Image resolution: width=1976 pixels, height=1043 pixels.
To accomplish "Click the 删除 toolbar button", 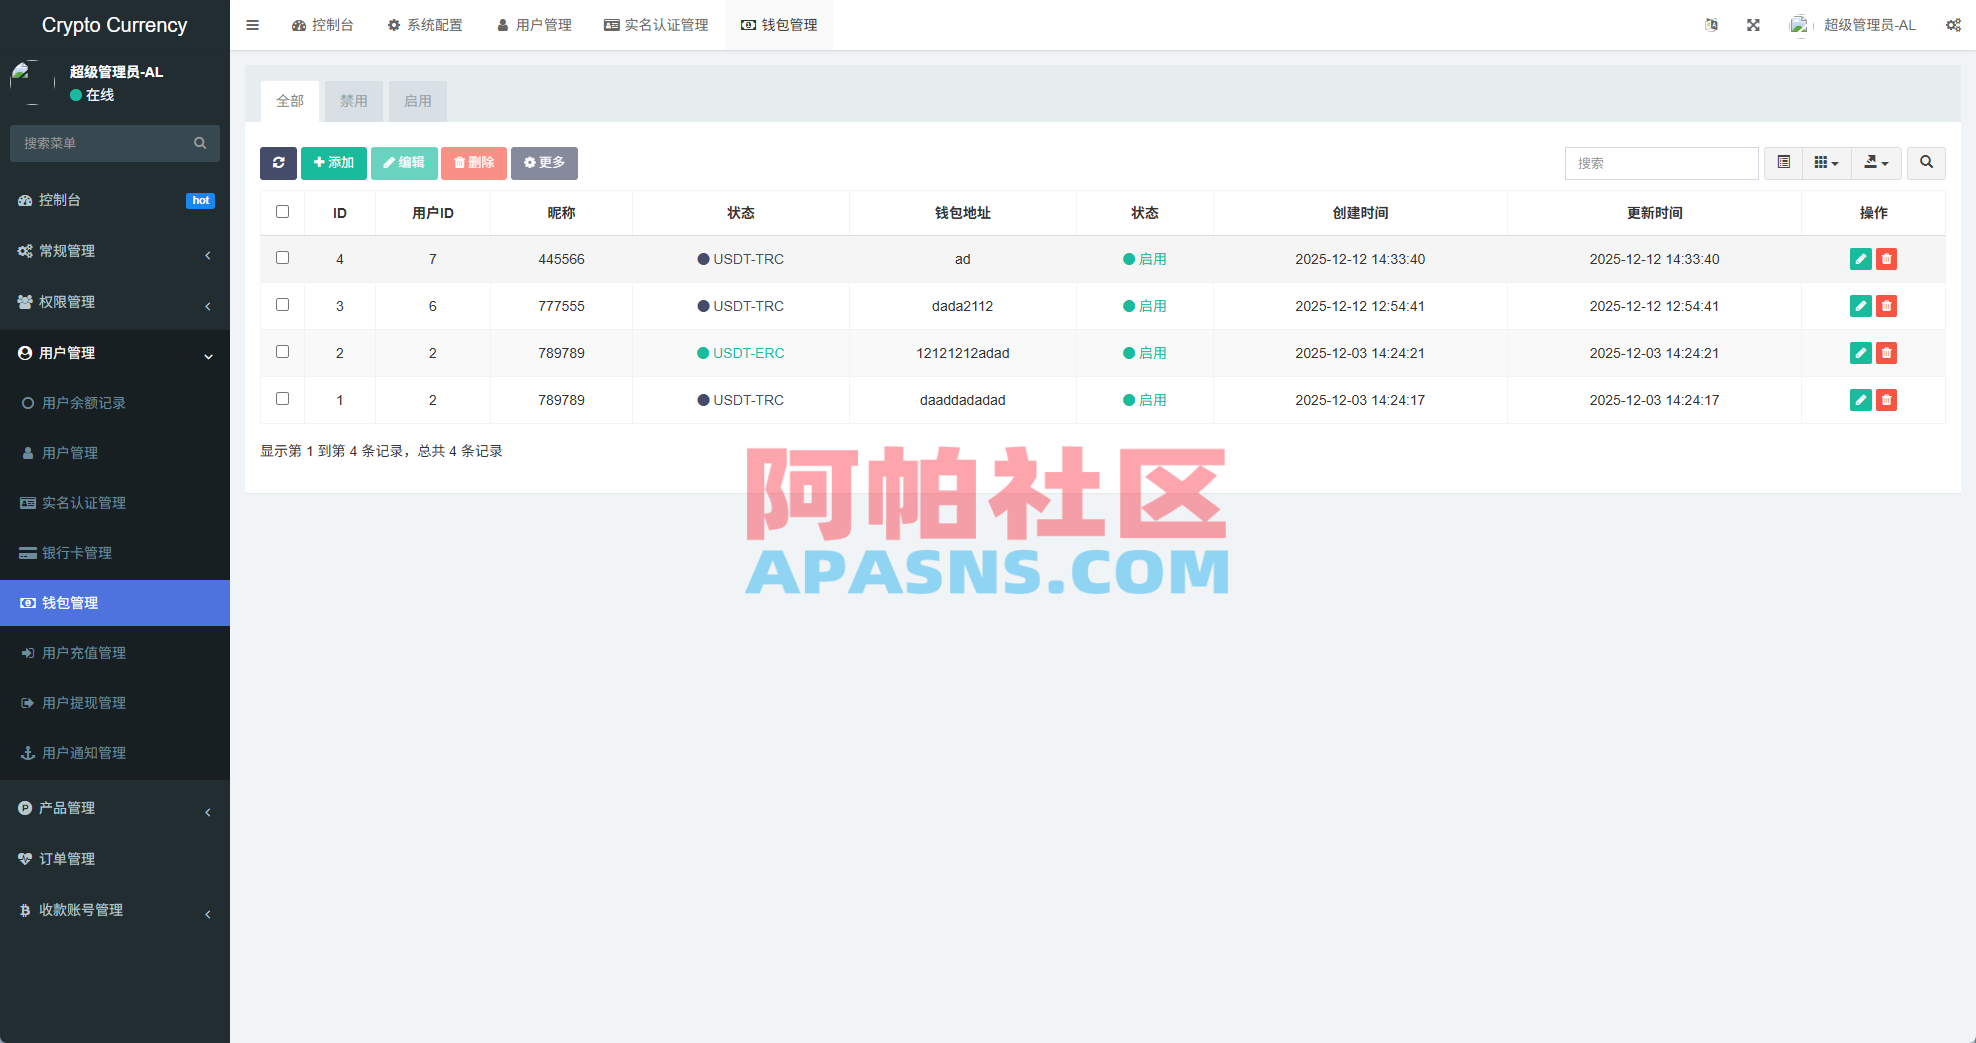I will pos(474,163).
